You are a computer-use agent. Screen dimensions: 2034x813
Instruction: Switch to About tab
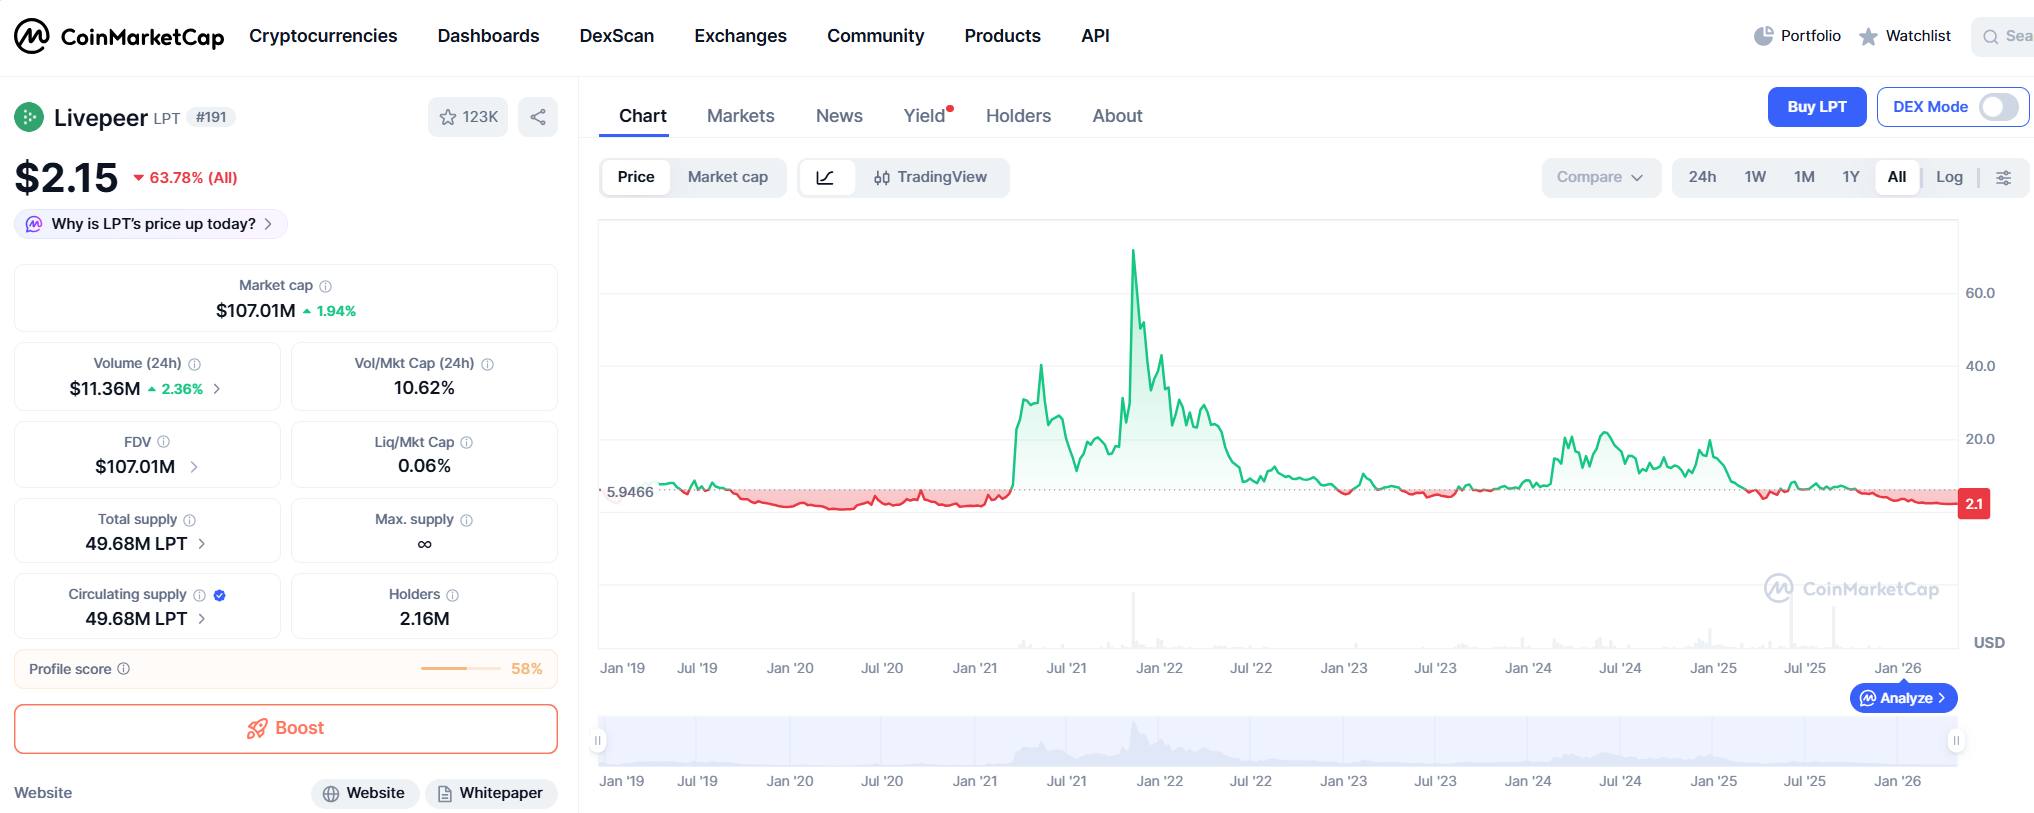(1118, 116)
